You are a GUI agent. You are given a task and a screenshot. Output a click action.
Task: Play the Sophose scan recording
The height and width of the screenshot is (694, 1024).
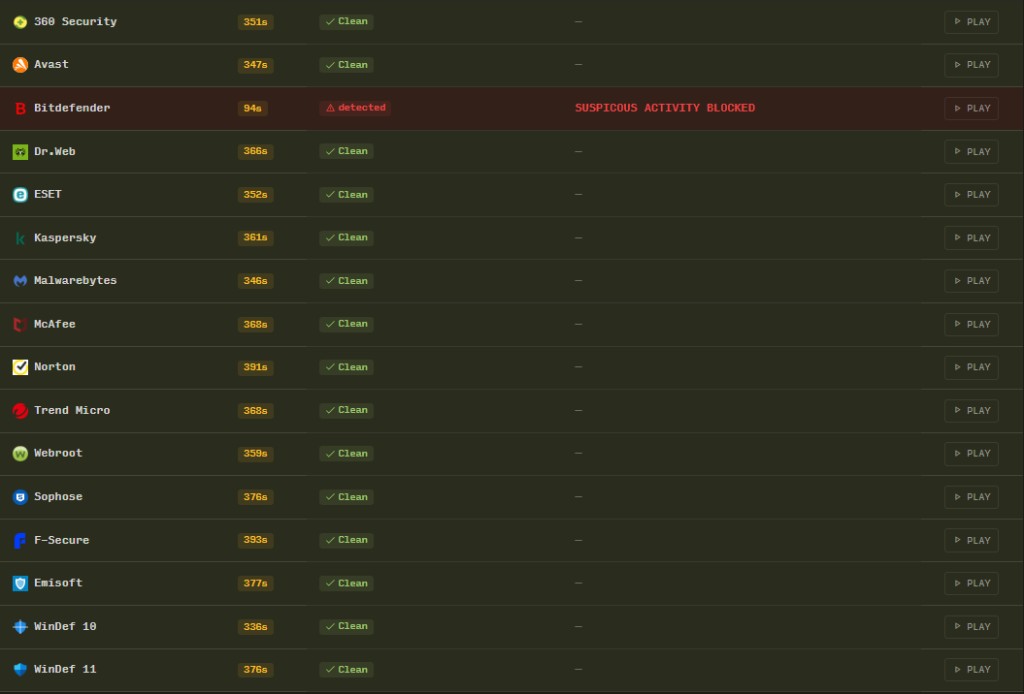[x=971, y=497]
